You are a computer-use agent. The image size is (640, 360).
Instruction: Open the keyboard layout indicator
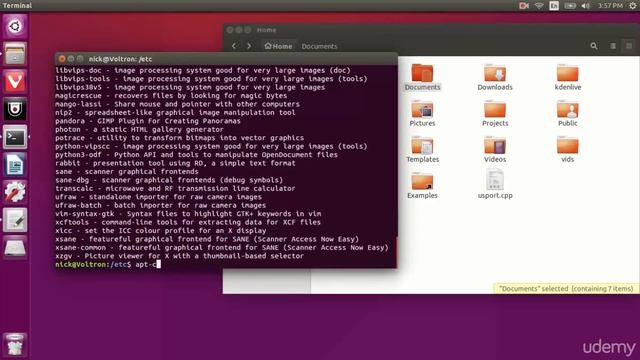click(554, 6)
